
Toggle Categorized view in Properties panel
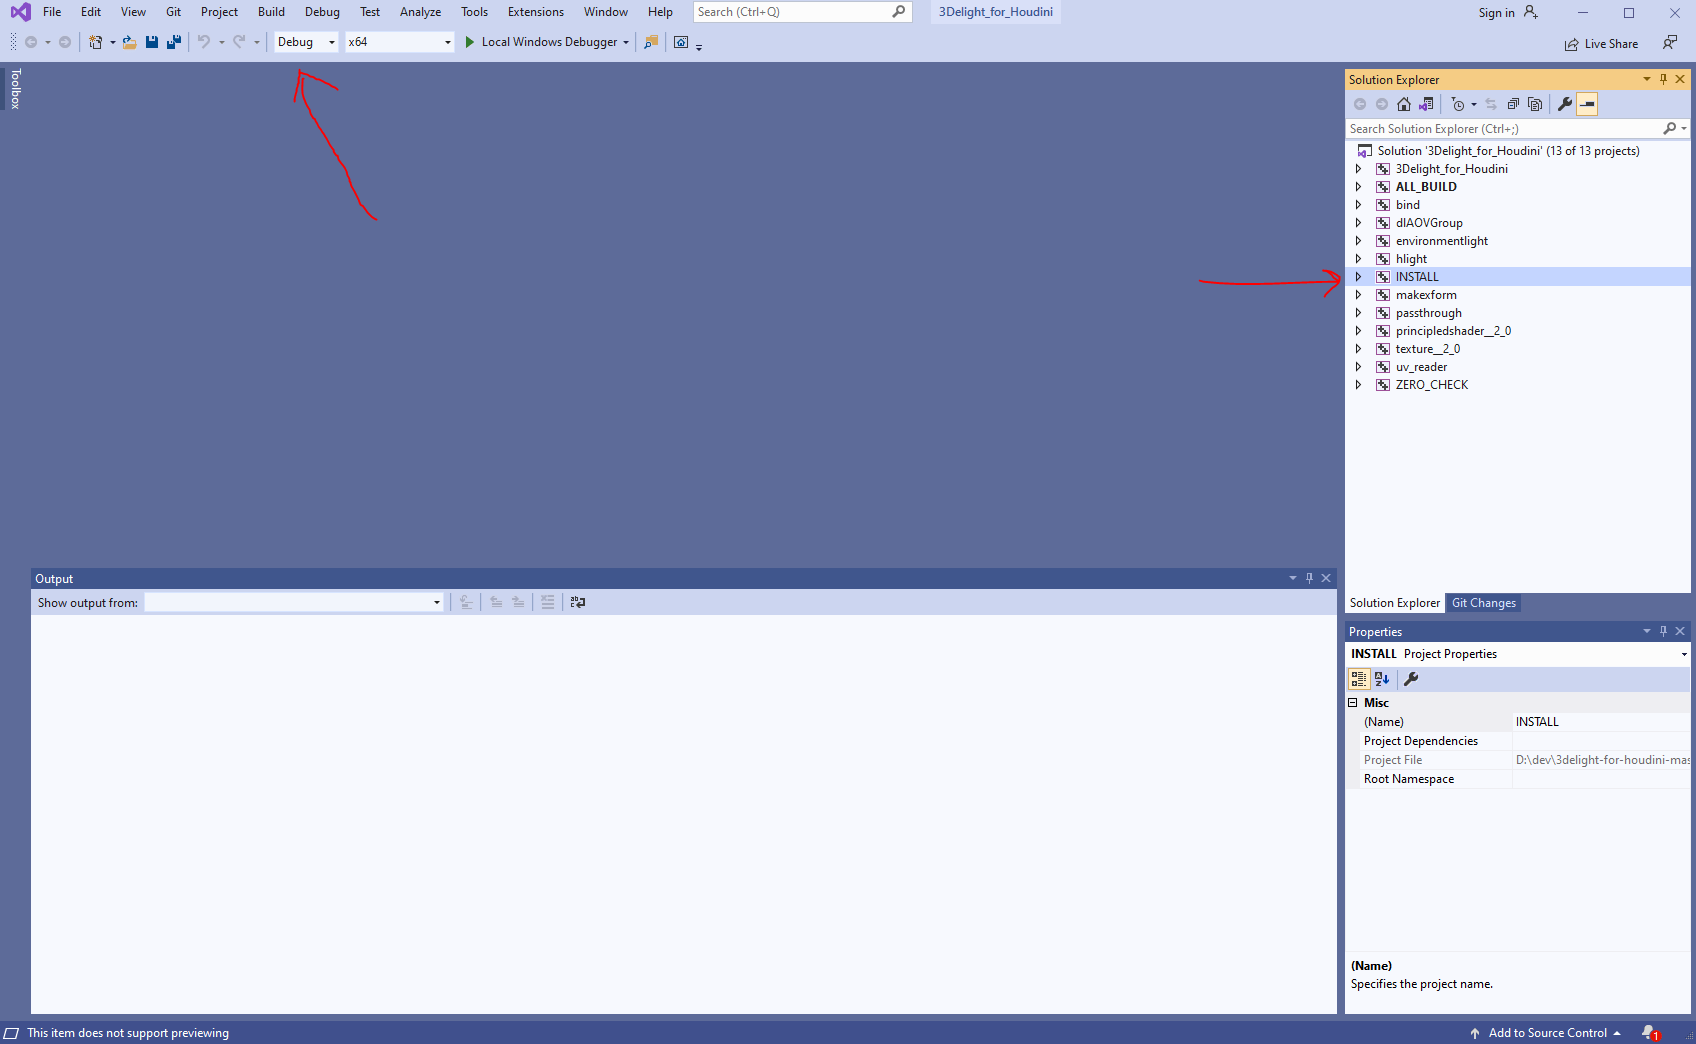point(1359,679)
